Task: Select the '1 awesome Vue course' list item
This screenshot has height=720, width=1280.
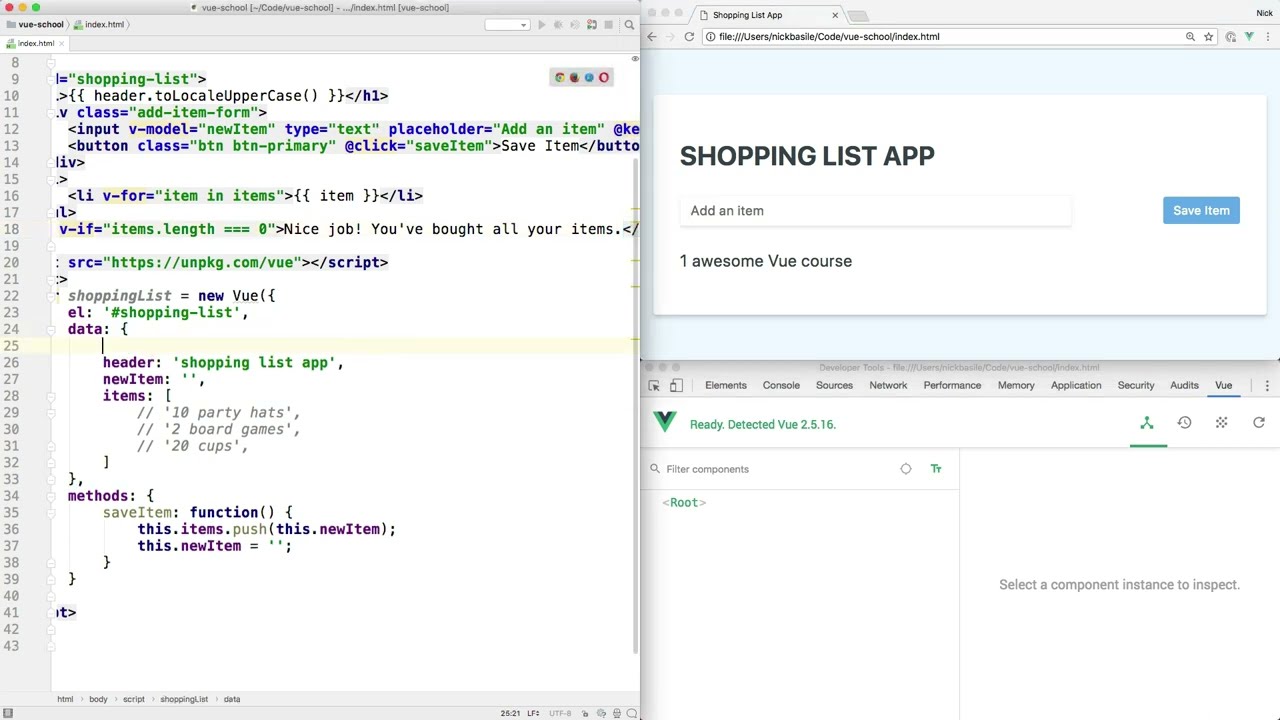Action: 766,261
